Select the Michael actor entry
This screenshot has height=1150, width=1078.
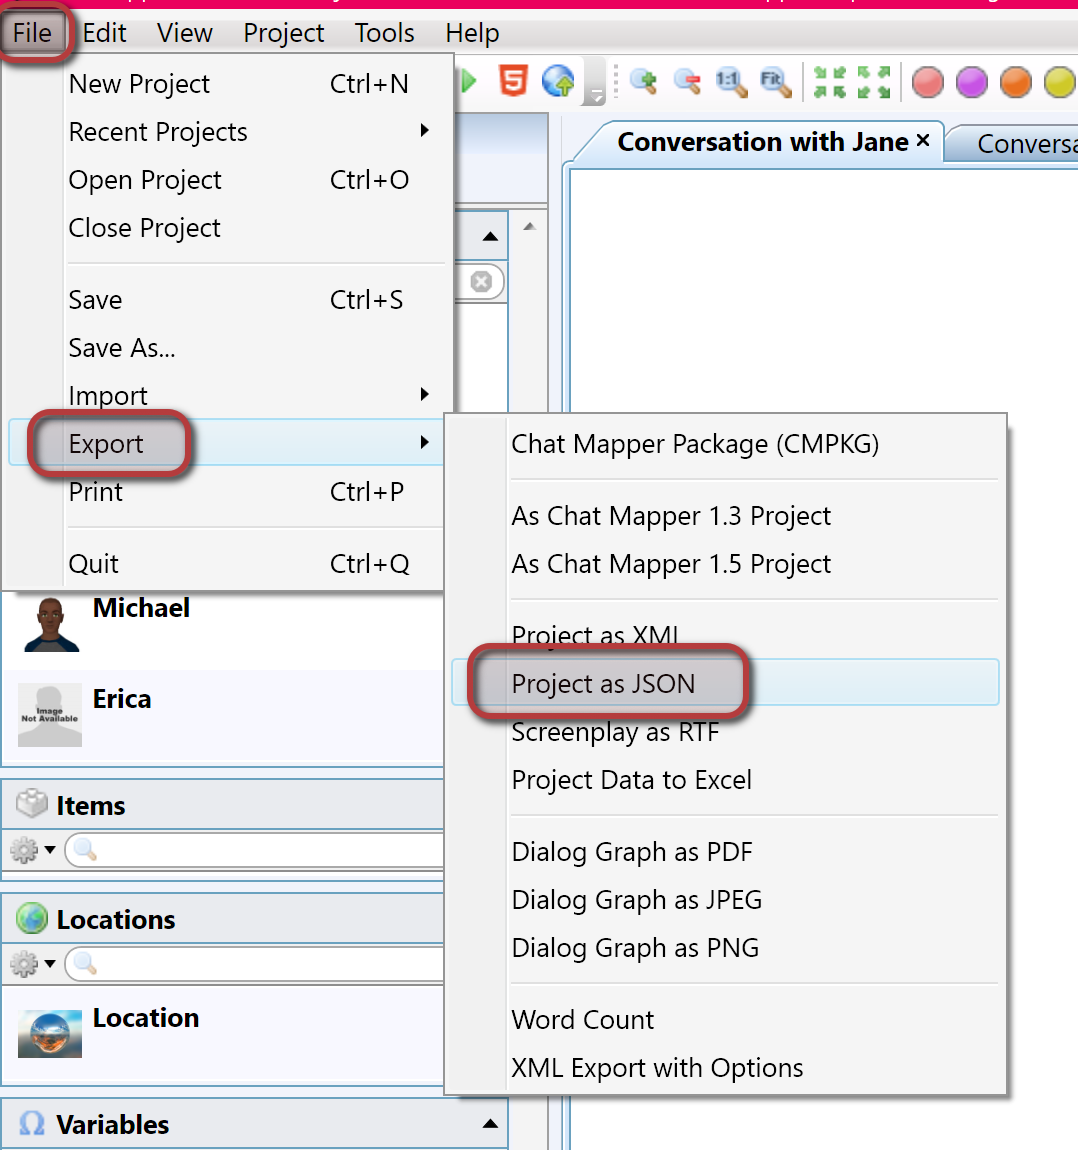[x=220, y=623]
